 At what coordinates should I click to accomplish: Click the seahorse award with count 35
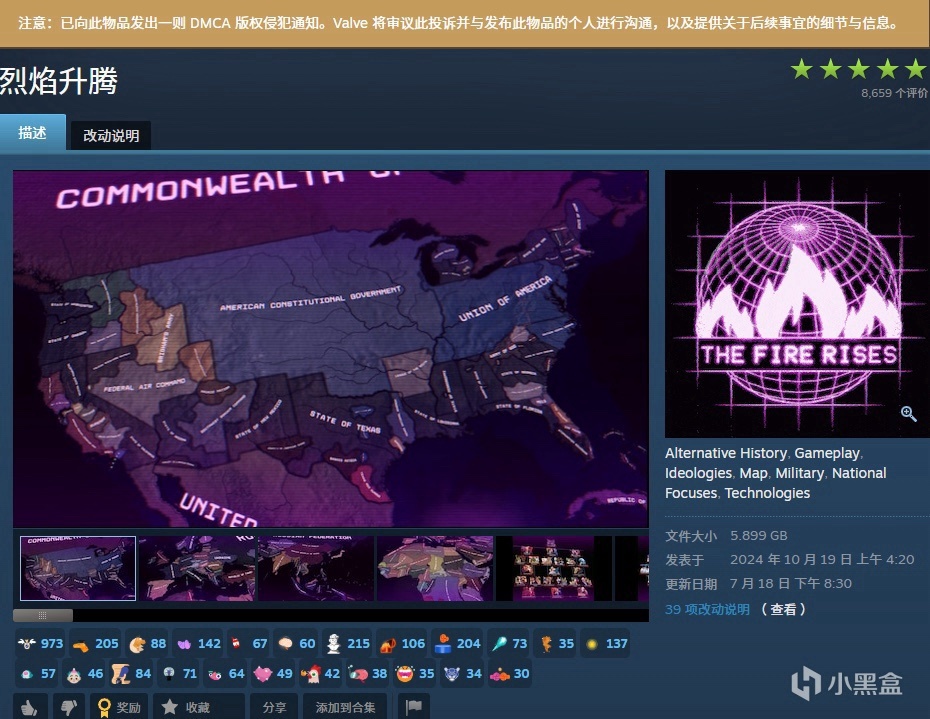[x=556, y=644]
